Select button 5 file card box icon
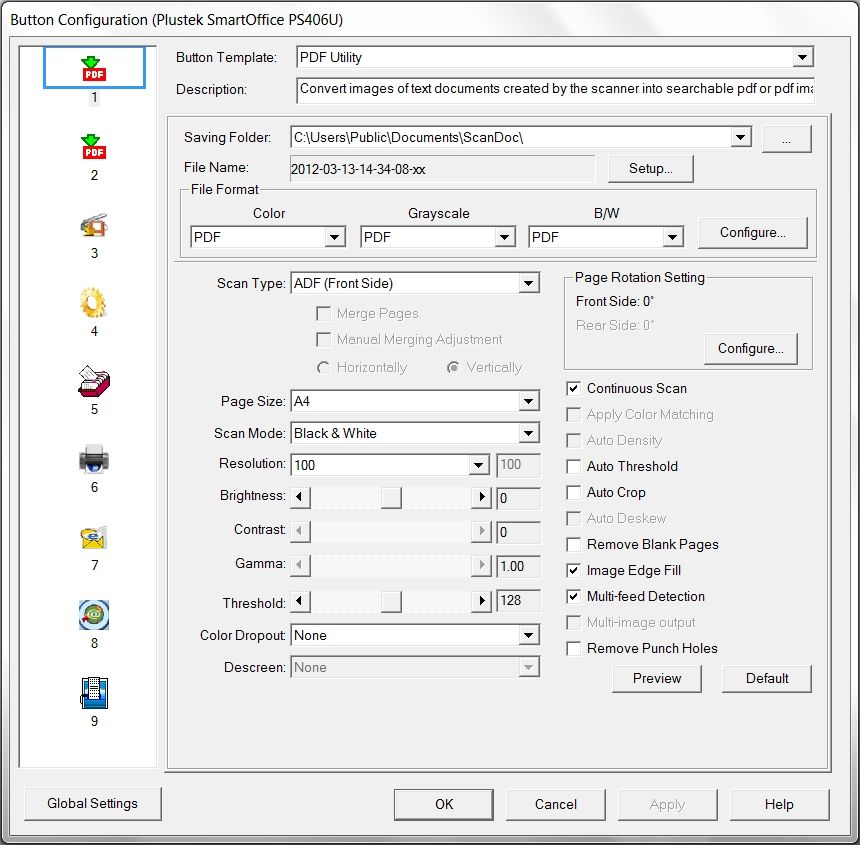Image resolution: width=860 pixels, height=845 pixels. [x=94, y=381]
